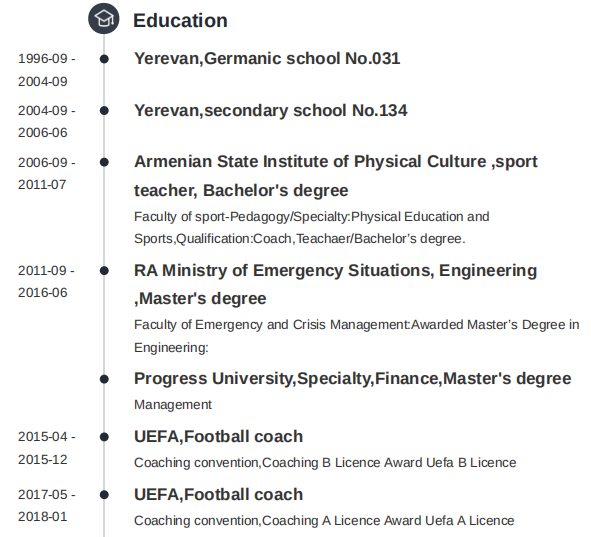Screen dimensions: 591x537
Task: Select Yerevan,Germanic school No.031 title
Action: coord(267,58)
